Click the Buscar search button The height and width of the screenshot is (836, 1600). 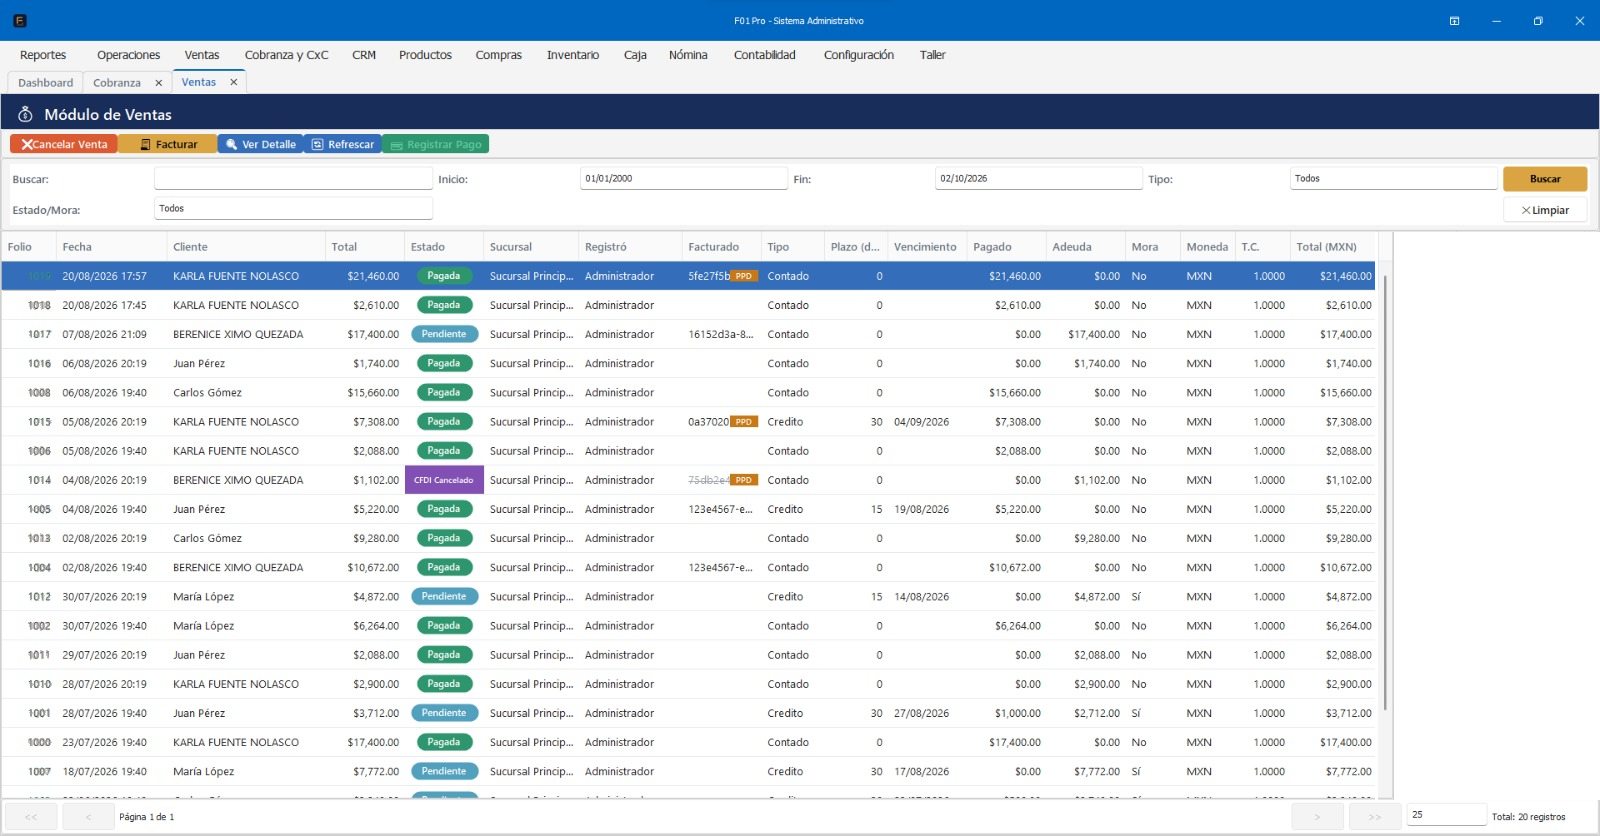(x=1545, y=179)
